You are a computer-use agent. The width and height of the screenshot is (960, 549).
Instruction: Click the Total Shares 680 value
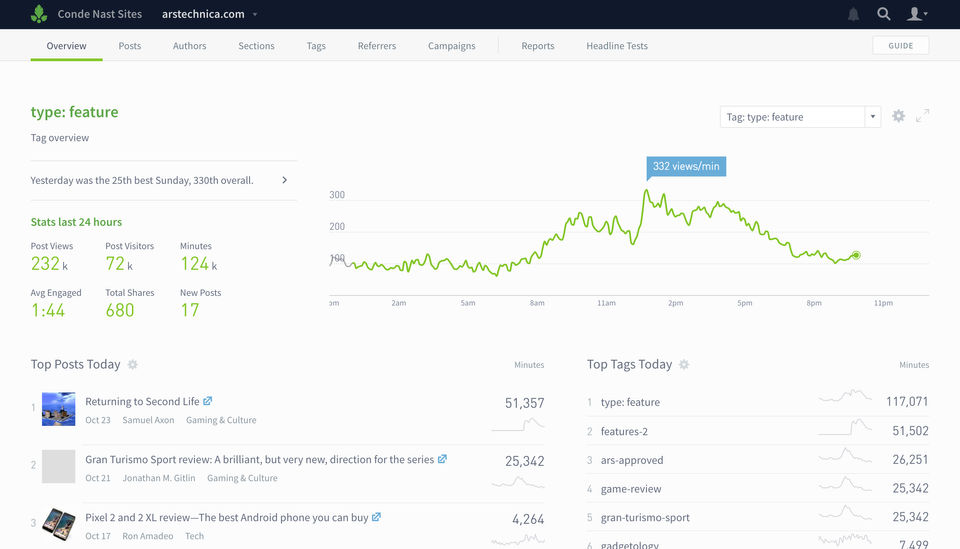point(119,310)
